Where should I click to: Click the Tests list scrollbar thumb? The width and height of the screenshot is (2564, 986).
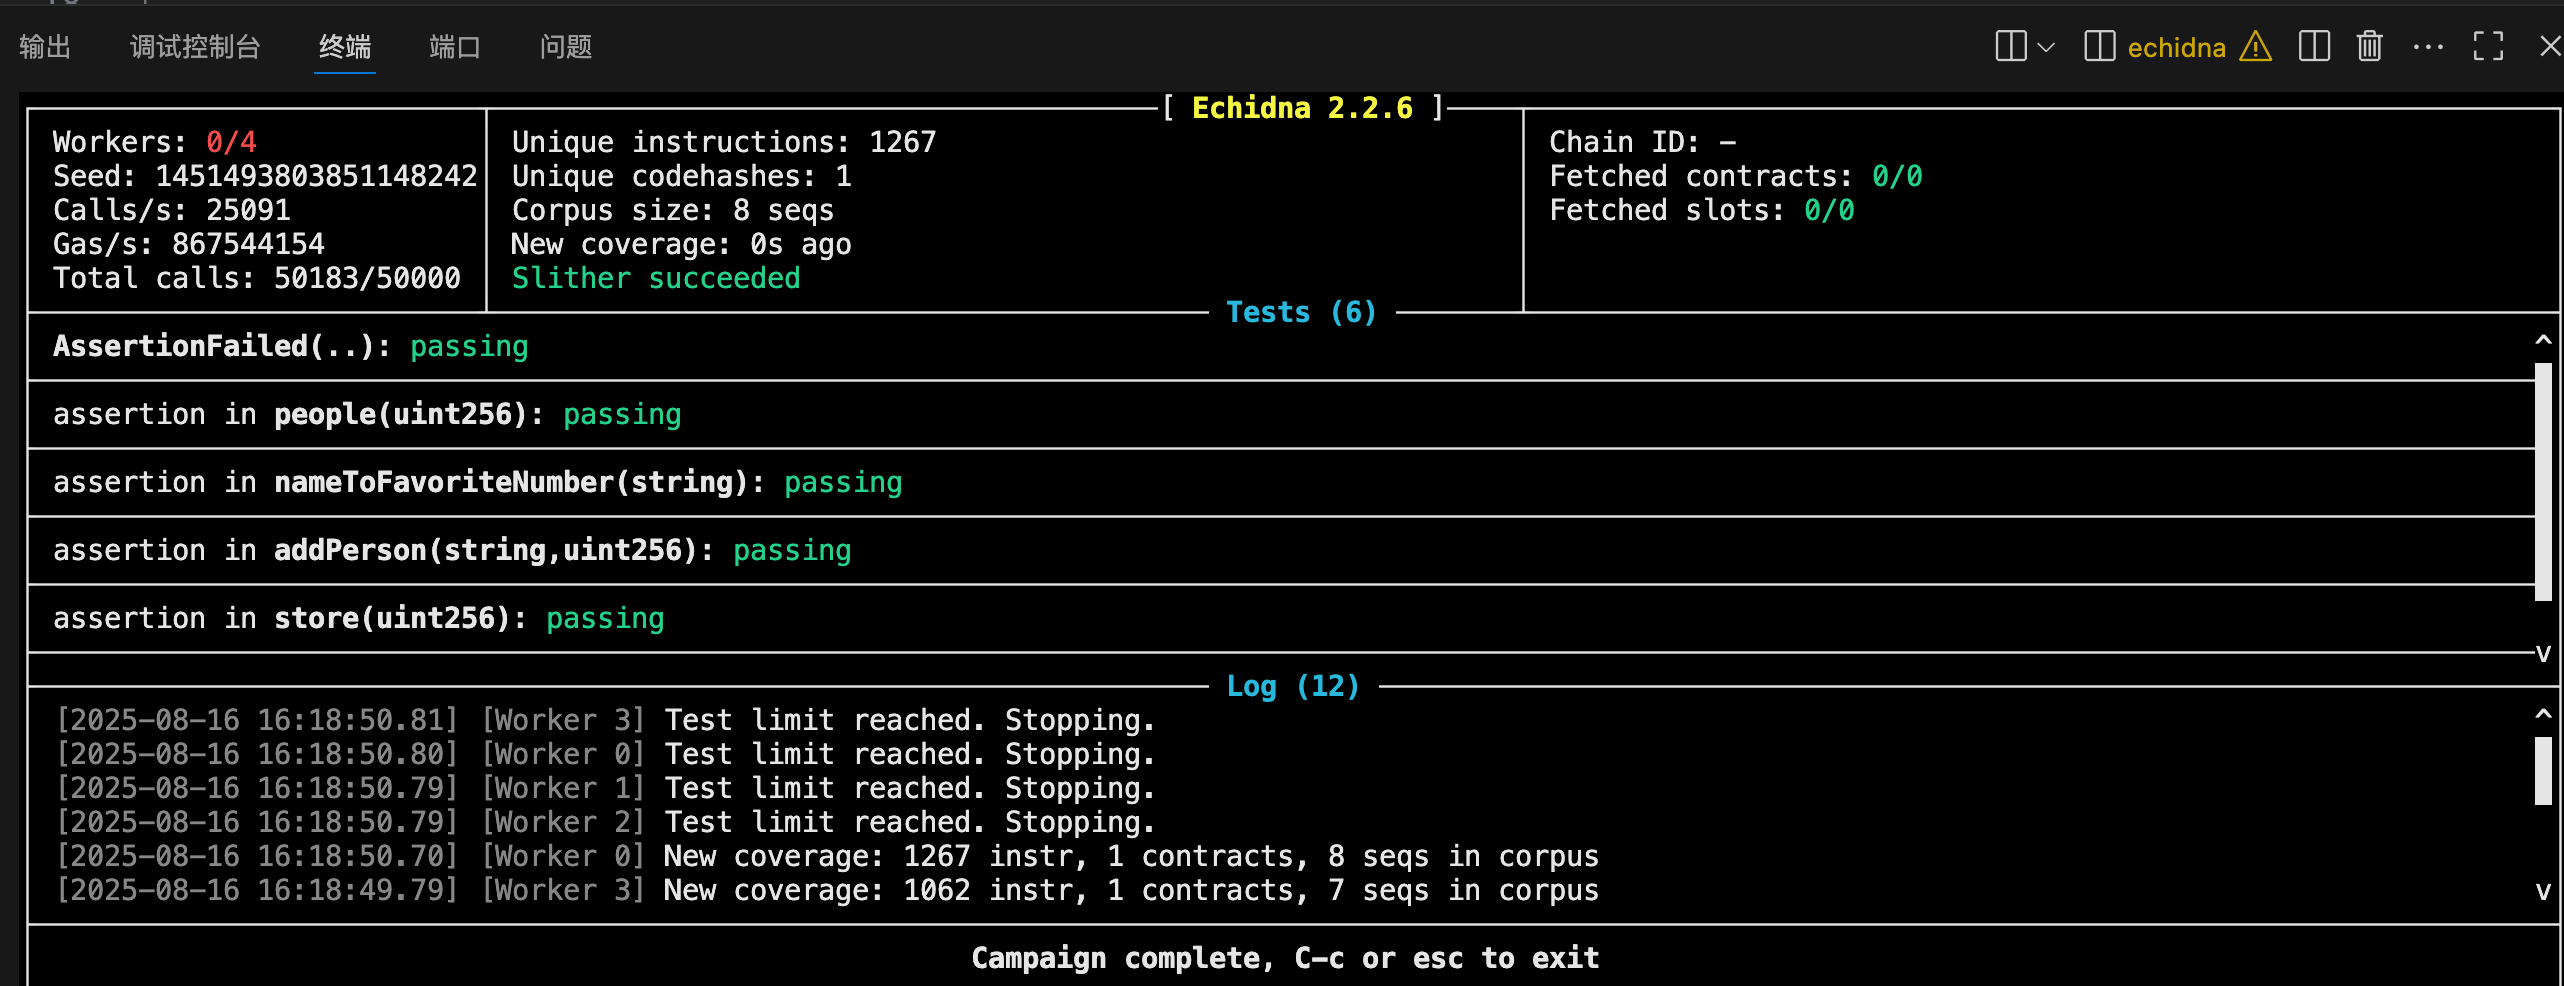pyautogui.click(x=2543, y=482)
